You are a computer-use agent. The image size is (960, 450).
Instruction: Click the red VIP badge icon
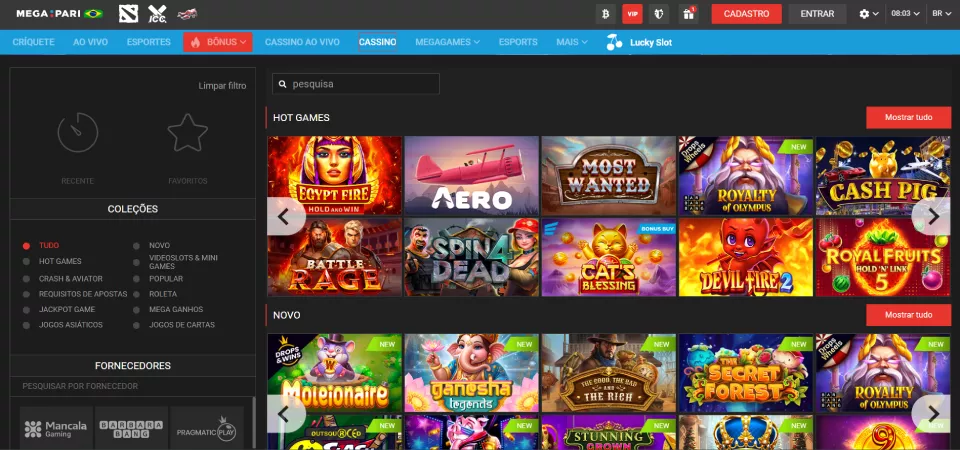(632, 14)
